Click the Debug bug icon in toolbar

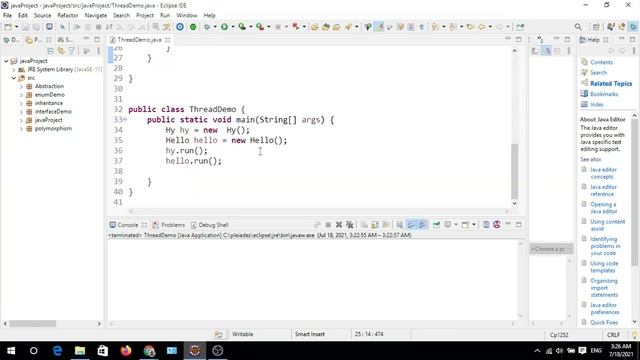pyautogui.click(x=207, y=27)
